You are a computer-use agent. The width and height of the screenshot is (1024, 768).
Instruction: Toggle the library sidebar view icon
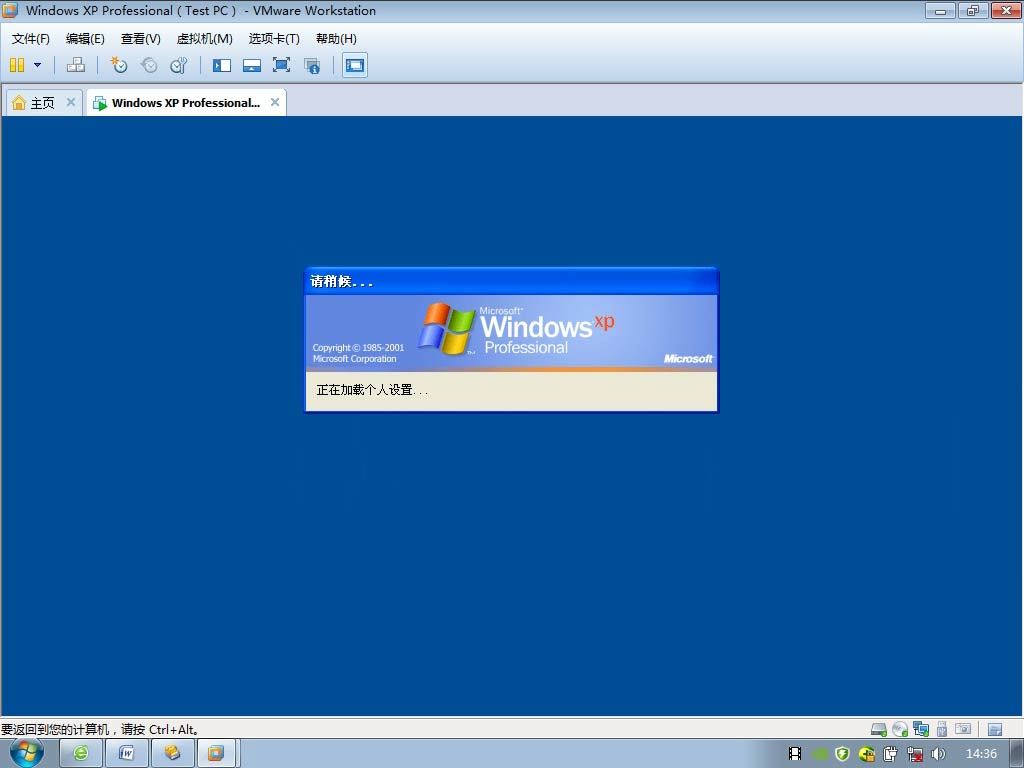click(x=221, y=65)
